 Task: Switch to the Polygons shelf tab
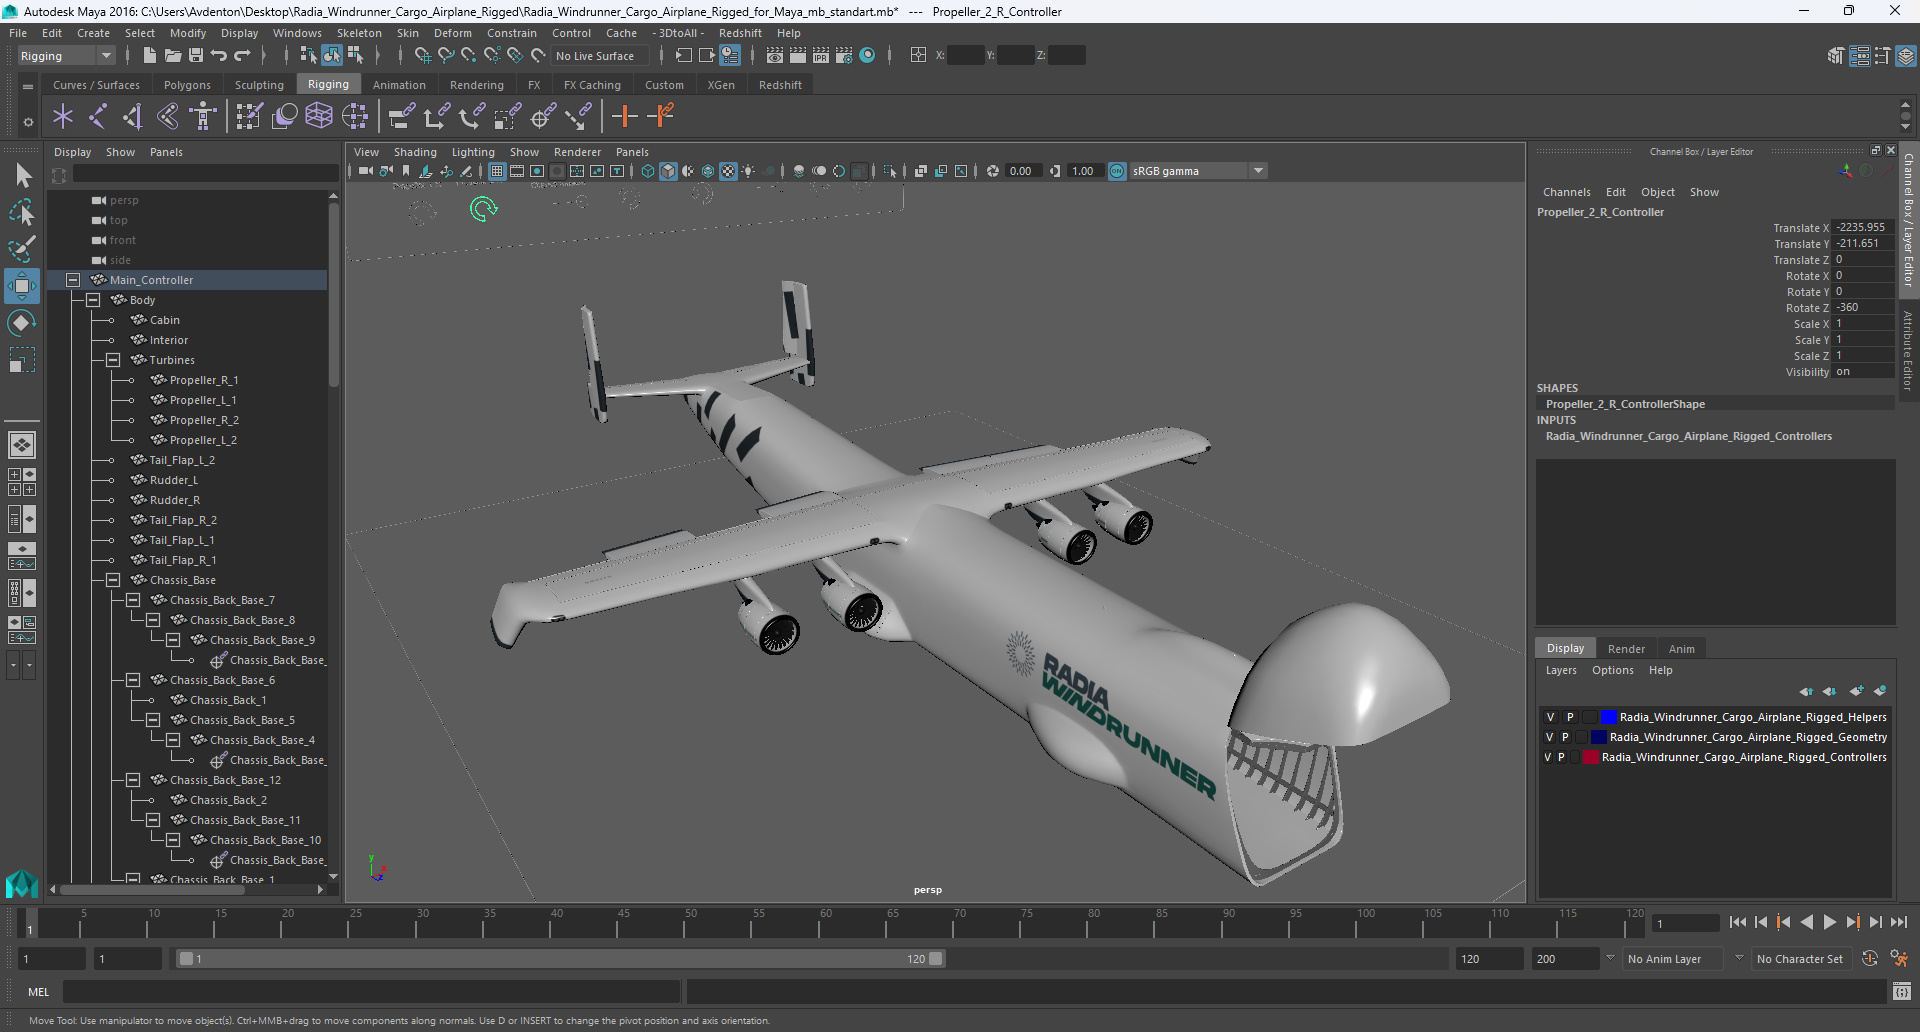(187, 85)
